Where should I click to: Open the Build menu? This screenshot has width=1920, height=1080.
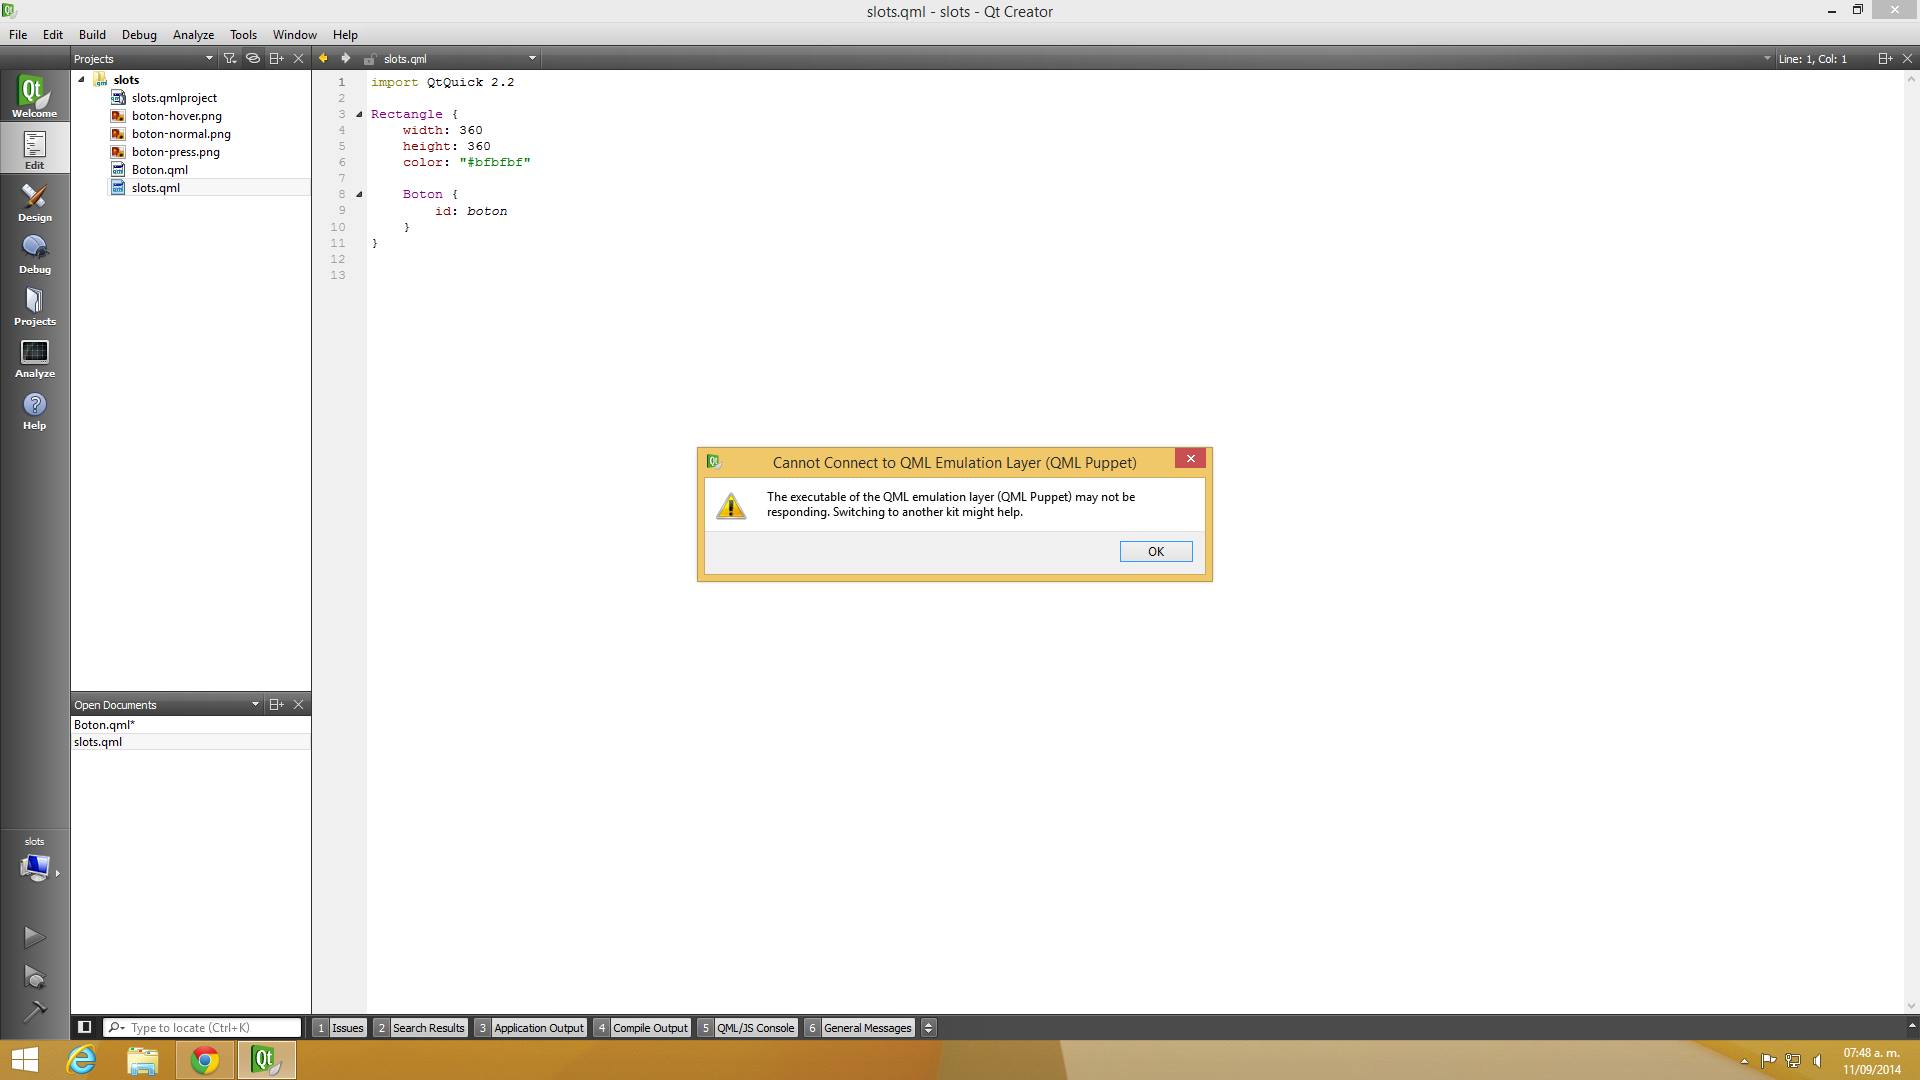92,34
